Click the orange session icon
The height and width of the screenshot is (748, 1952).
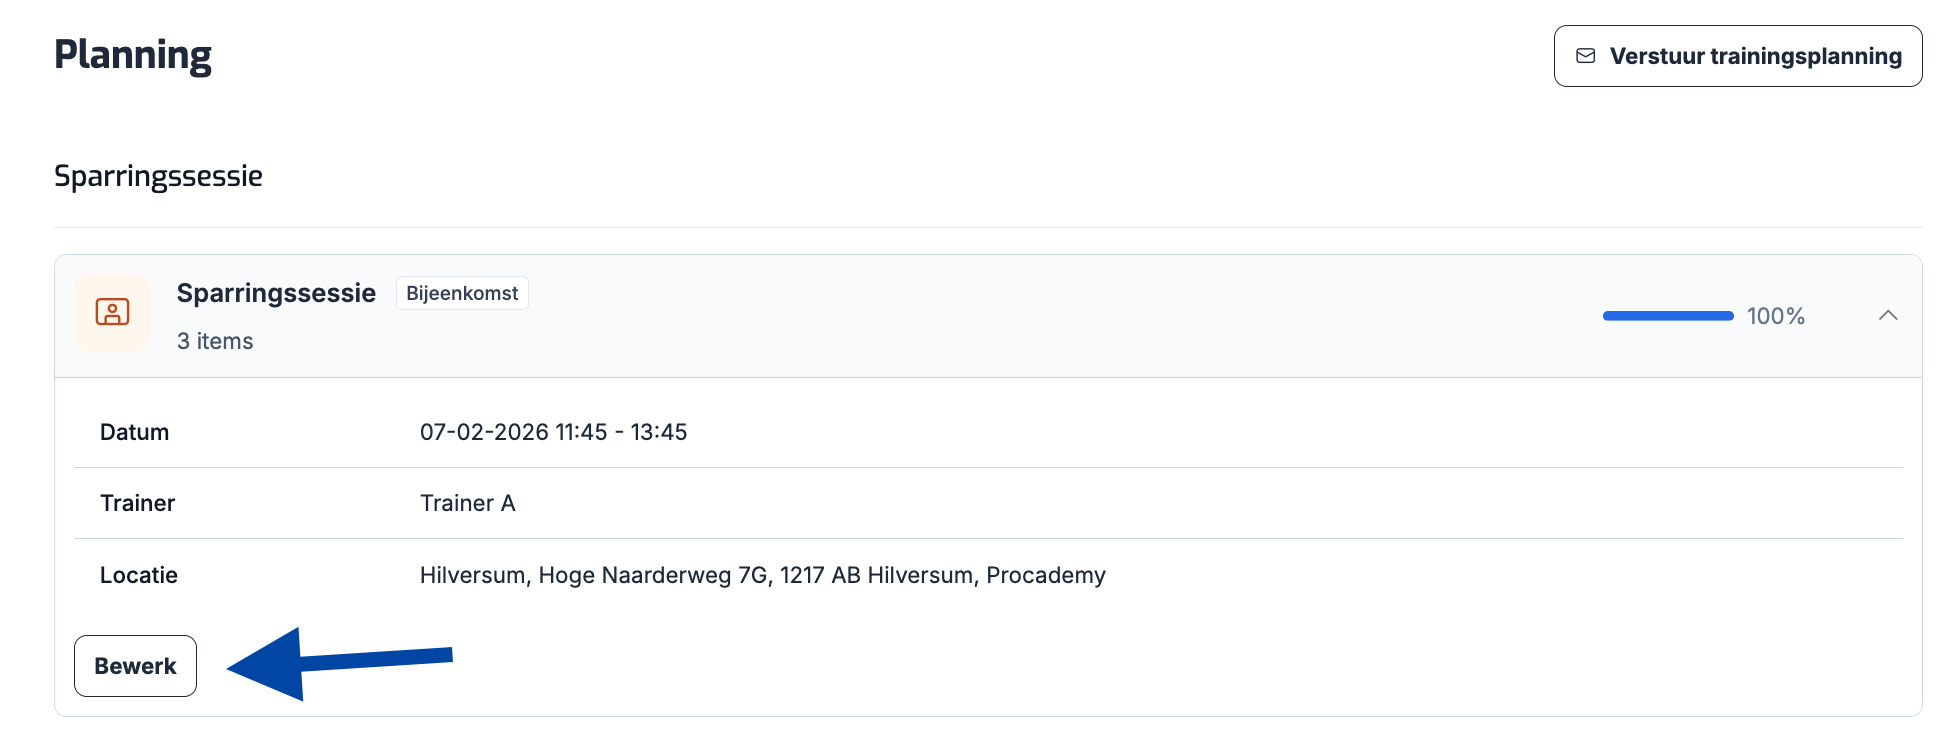coord(112,313)
